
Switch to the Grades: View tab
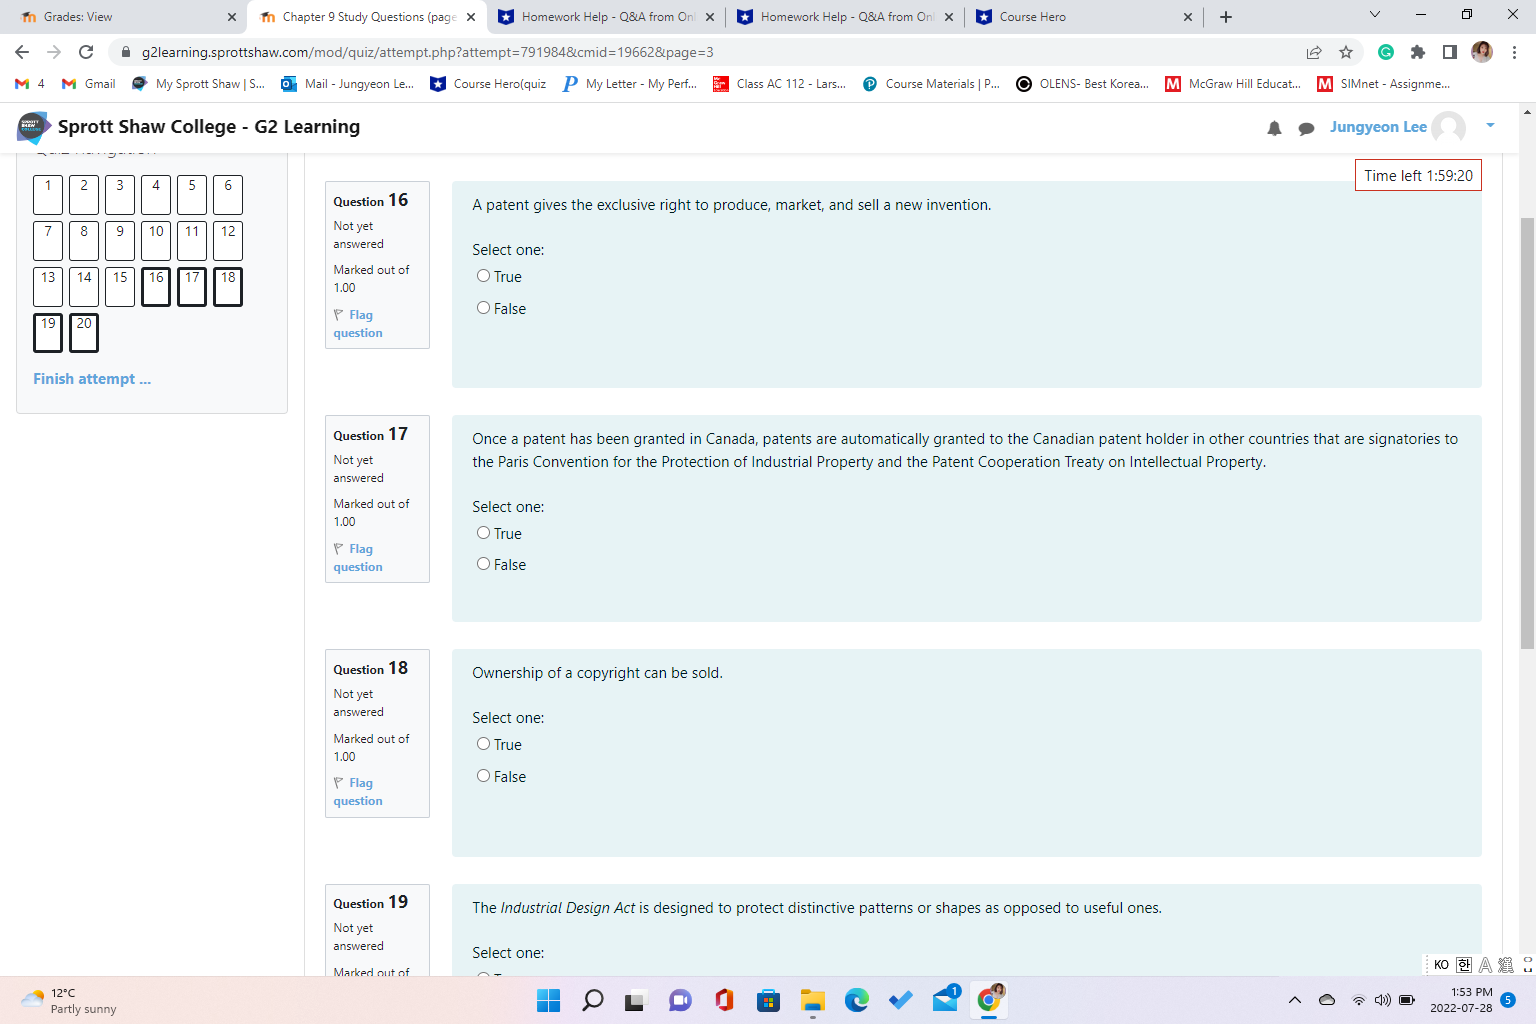point(124,17)
